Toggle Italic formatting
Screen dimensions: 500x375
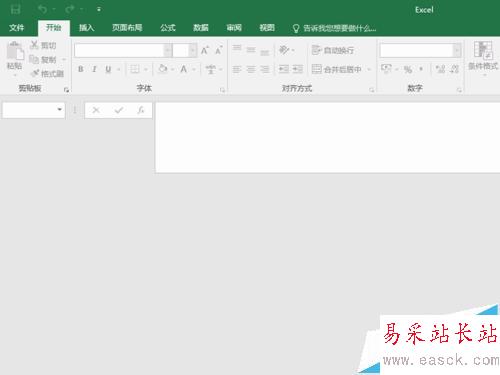pyautogui.click(x=95, y=69)
